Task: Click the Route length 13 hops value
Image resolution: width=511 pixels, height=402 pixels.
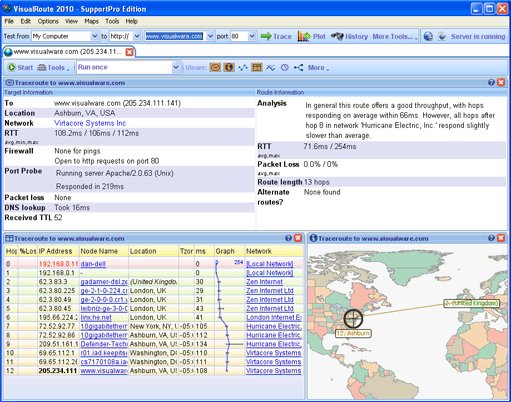Action: (x=316, y=182)
